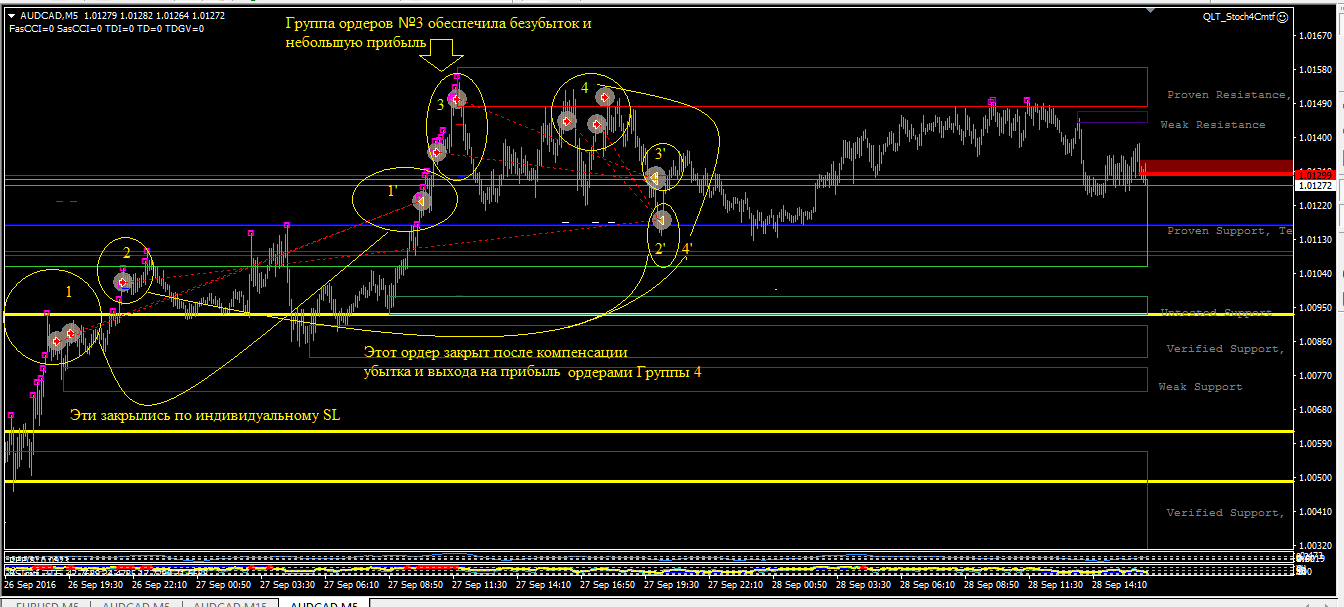1344x607 pixels.
Task: Click the 'Weak Support' zone label
Action: (1200, 387)
